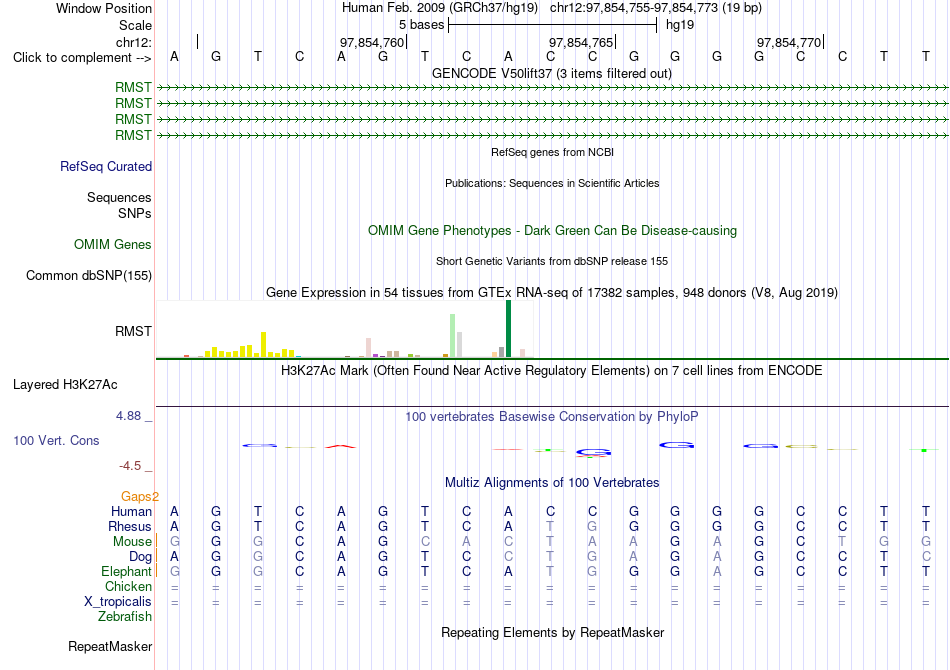Click the Window Position label
The height and width of the screenshot is (670, 950).
click(104, 8)
